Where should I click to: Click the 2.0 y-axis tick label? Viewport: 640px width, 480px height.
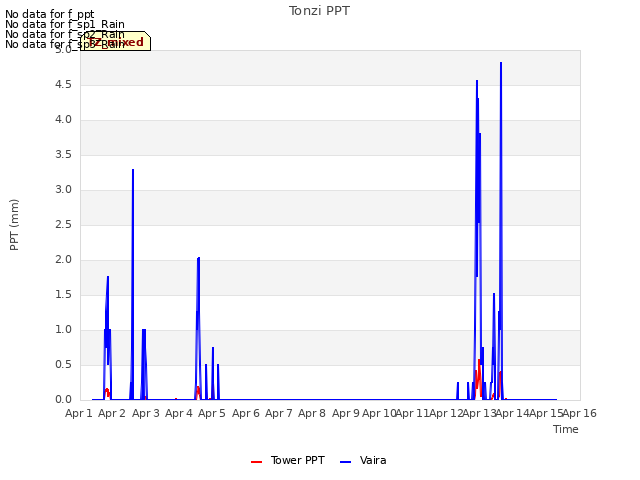(63, 260)
